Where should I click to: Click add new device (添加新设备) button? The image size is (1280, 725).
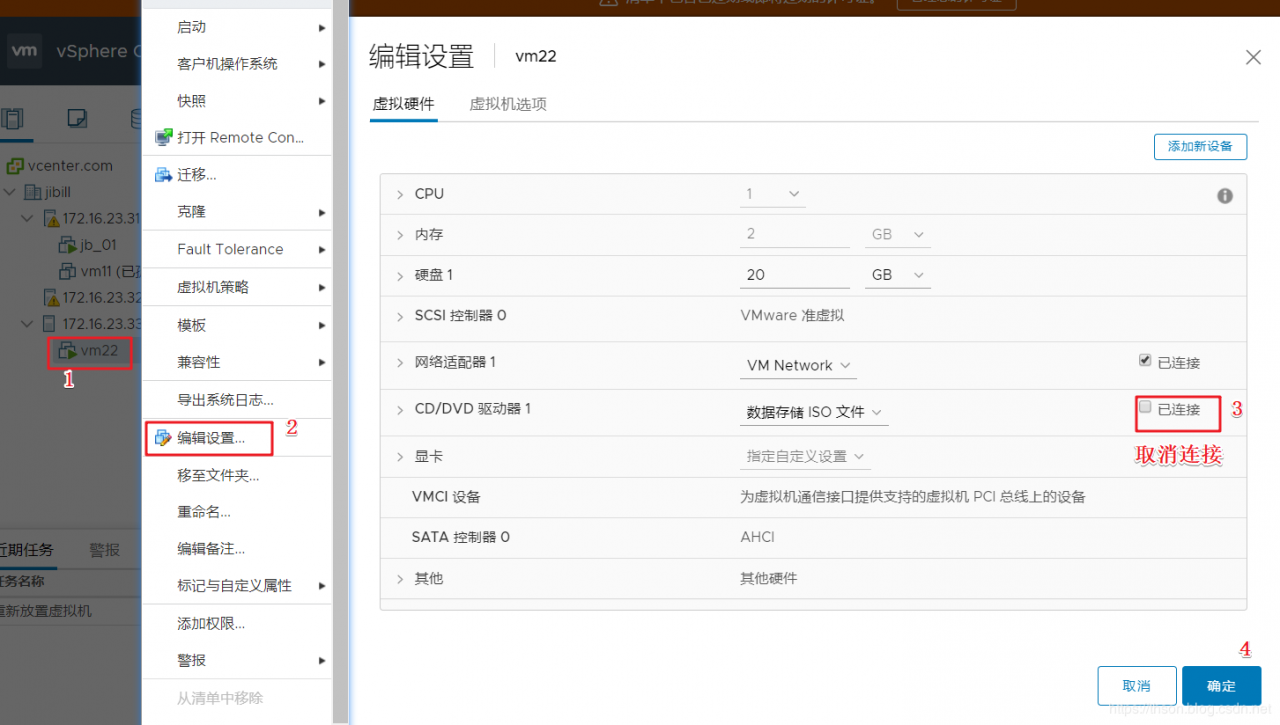coord(1200,146)
